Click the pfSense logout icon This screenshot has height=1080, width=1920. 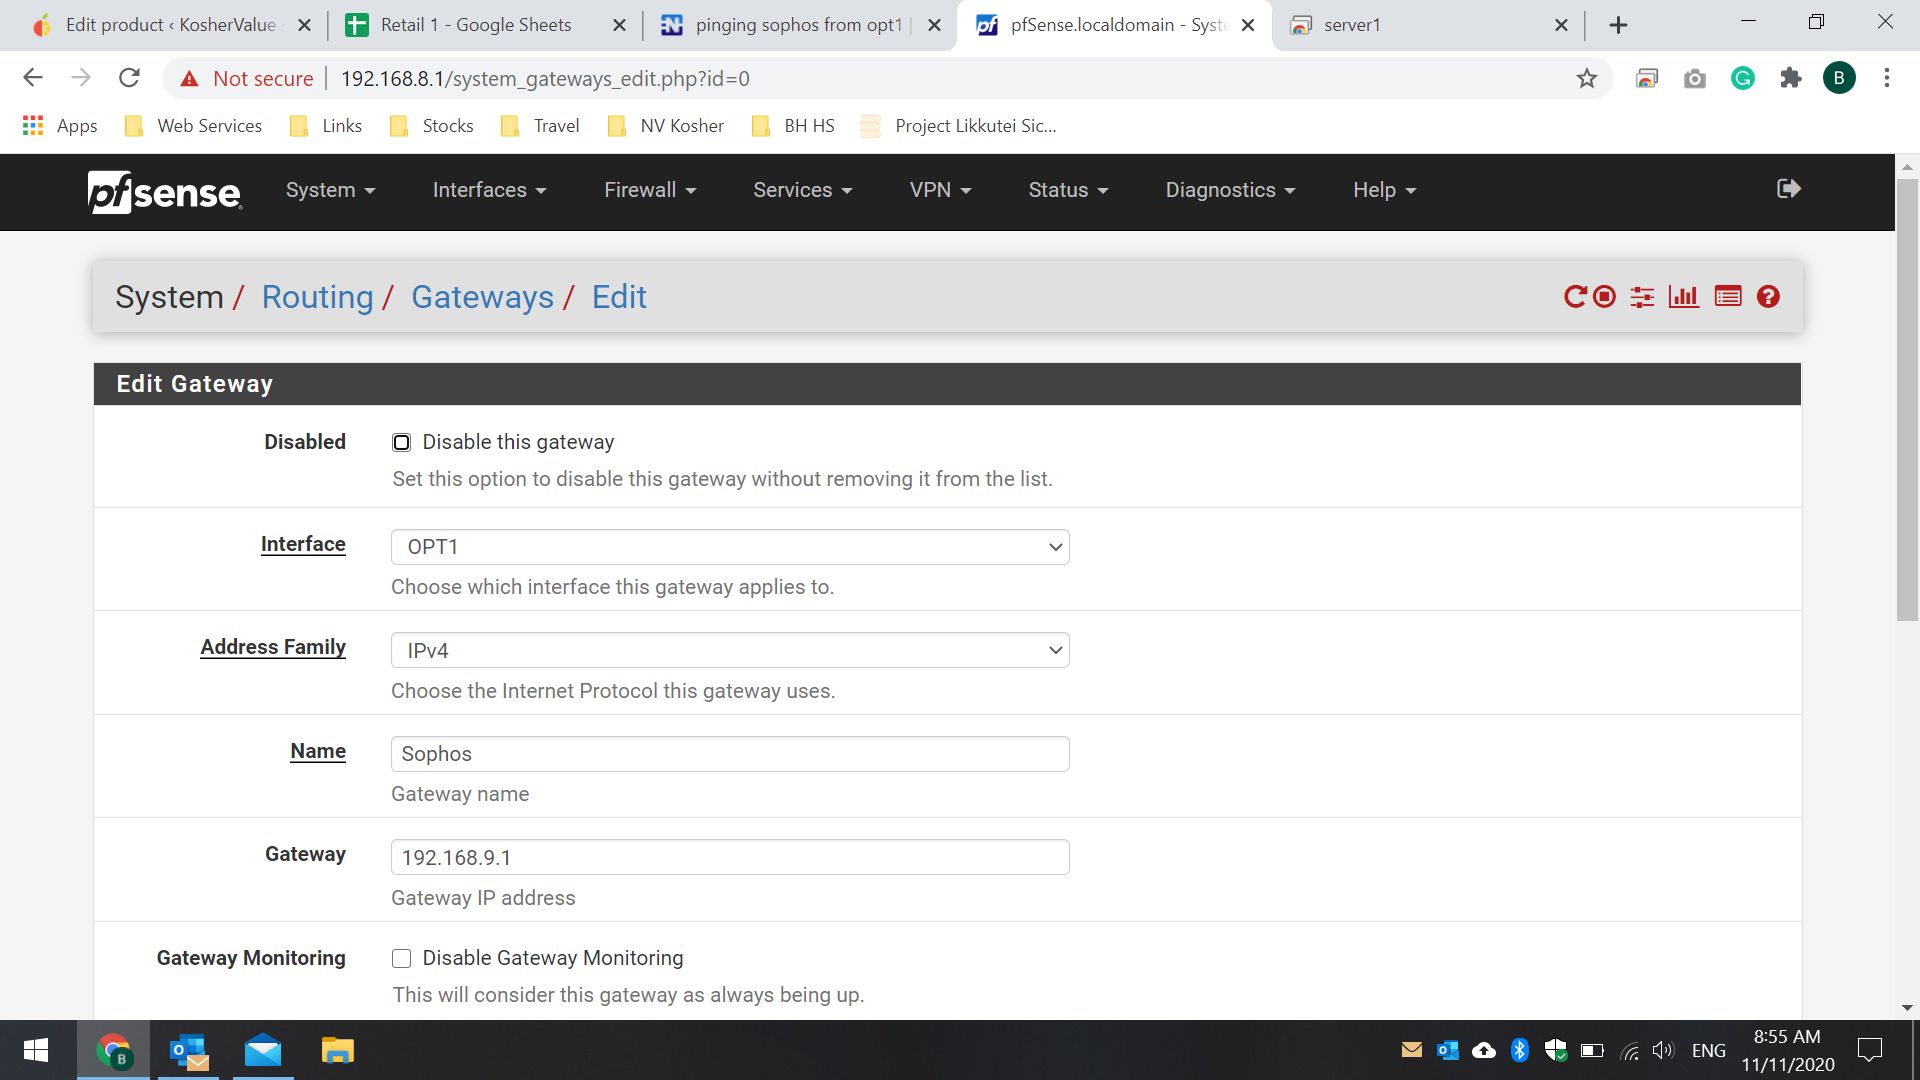[x=1789, y=189]
